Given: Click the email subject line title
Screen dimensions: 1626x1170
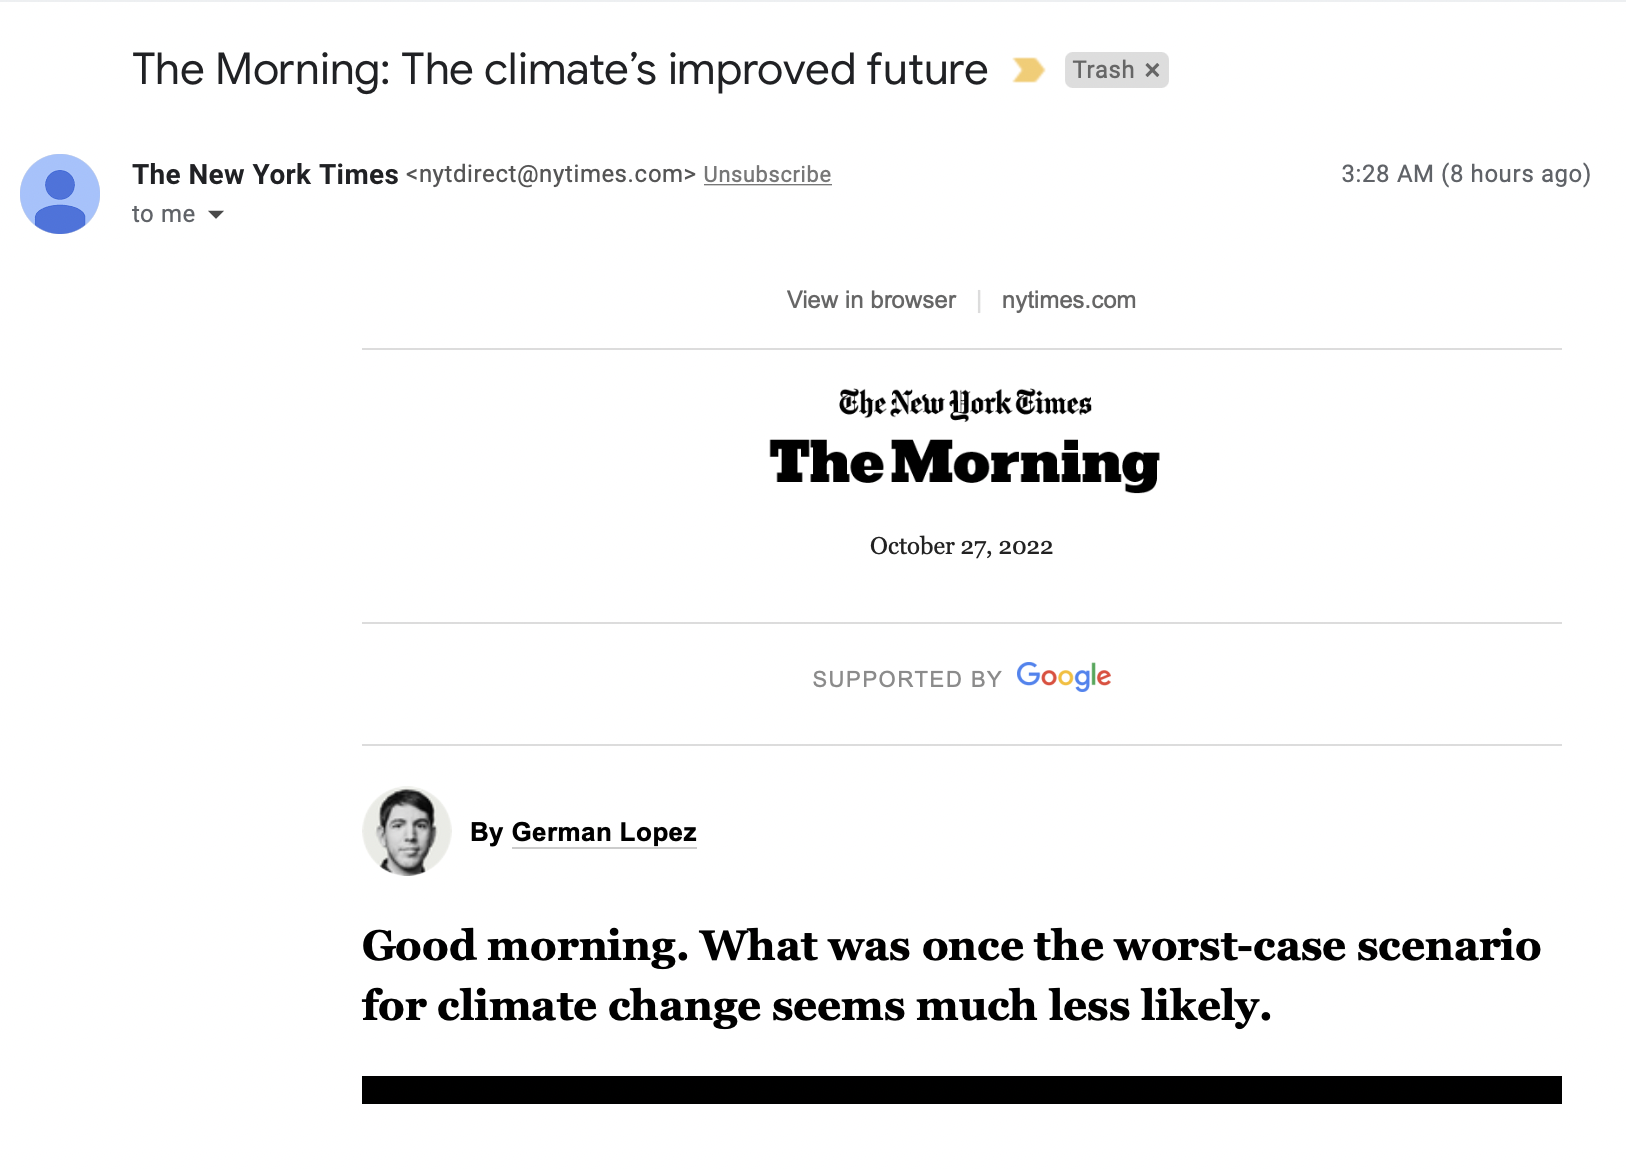Looking at the screenshot, I should click(x=560, y=70).
